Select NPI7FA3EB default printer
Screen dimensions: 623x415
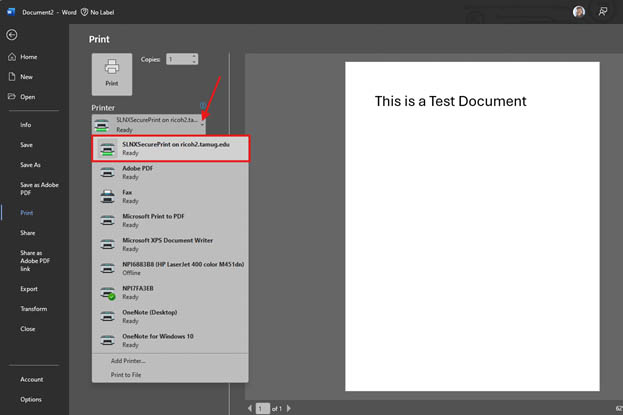(170, 292)
